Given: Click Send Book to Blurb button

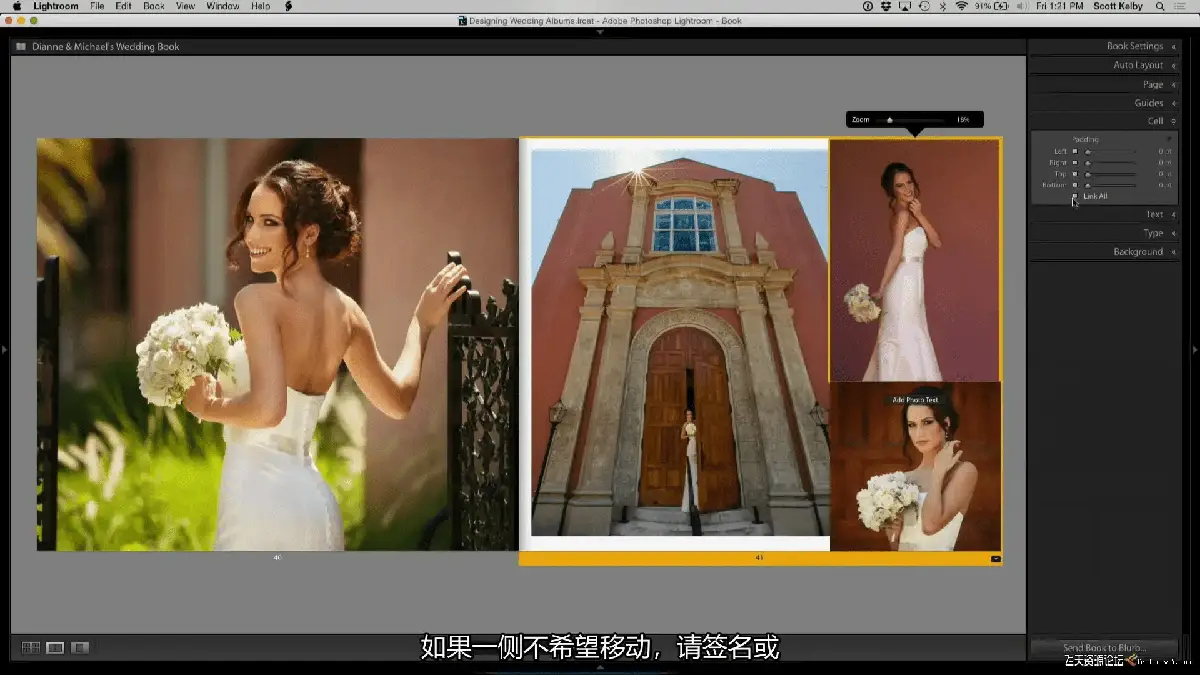Looking at the screenshot, I should 1104,648.
